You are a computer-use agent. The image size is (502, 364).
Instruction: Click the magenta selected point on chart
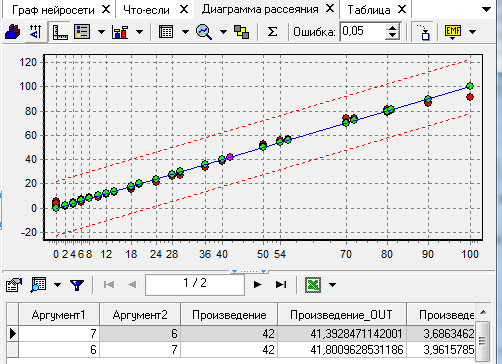(230, 157)
